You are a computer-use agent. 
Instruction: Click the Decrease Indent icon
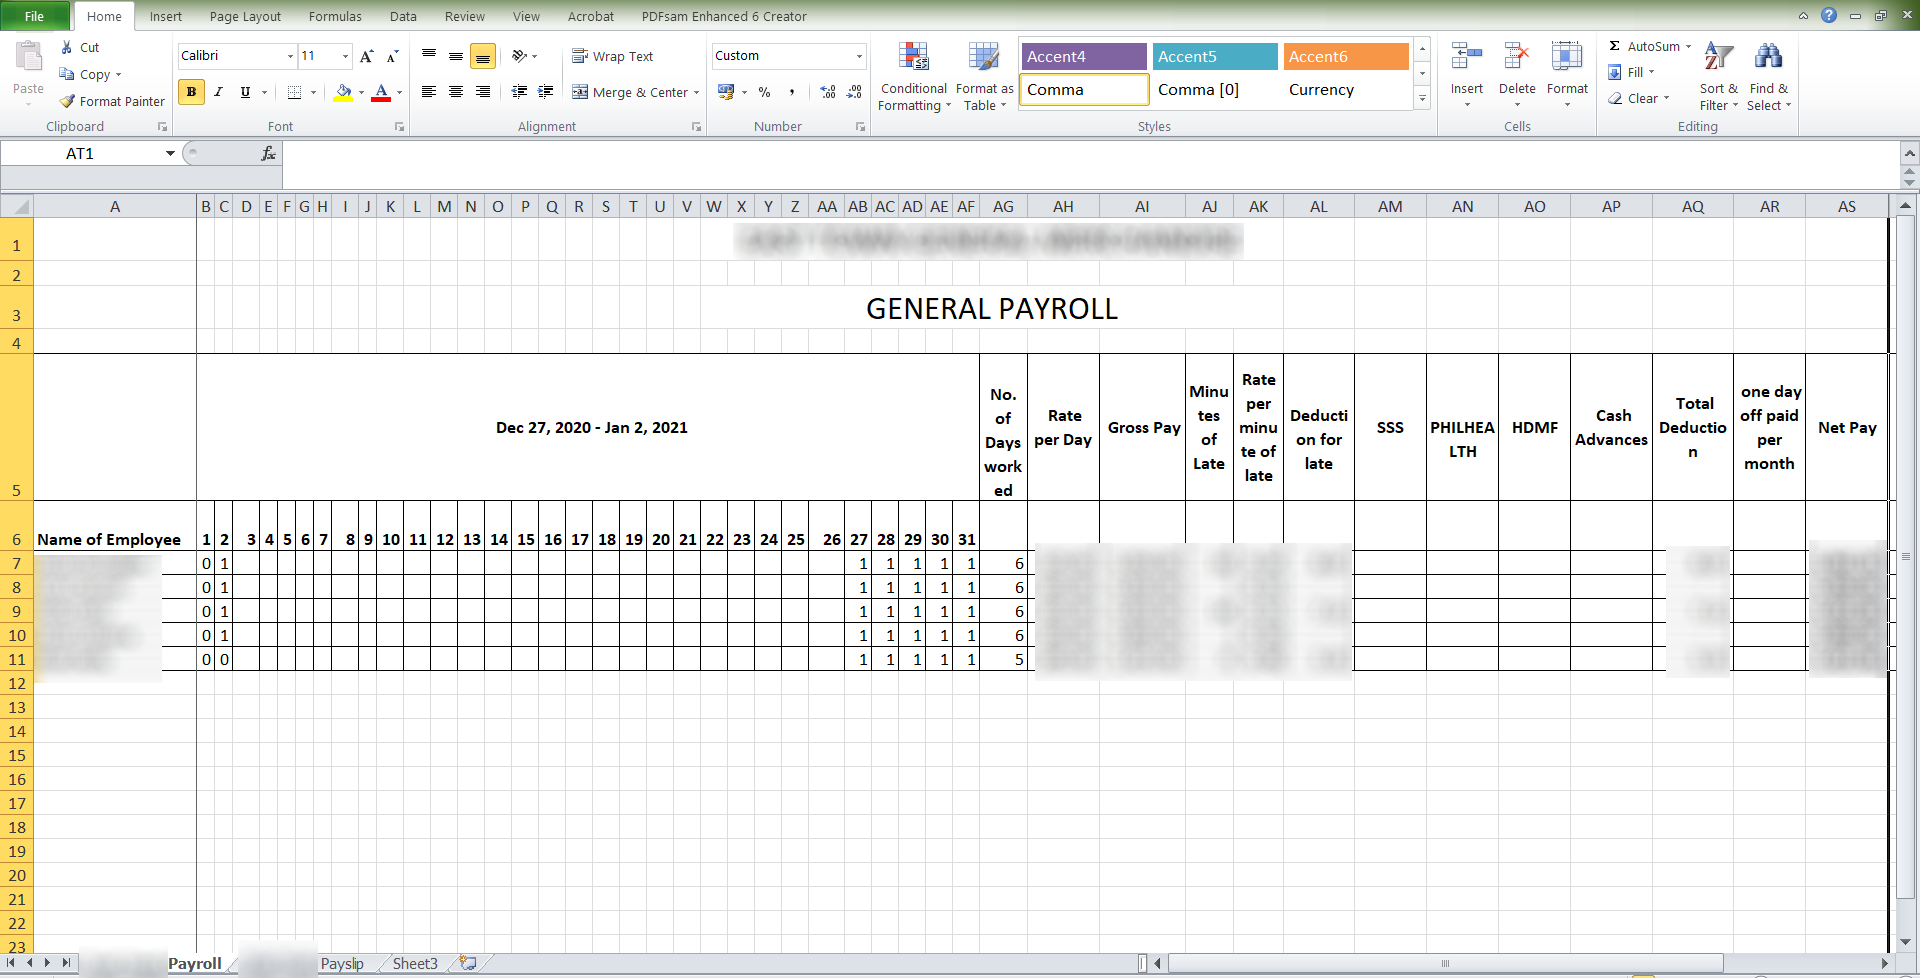[519, 92]
